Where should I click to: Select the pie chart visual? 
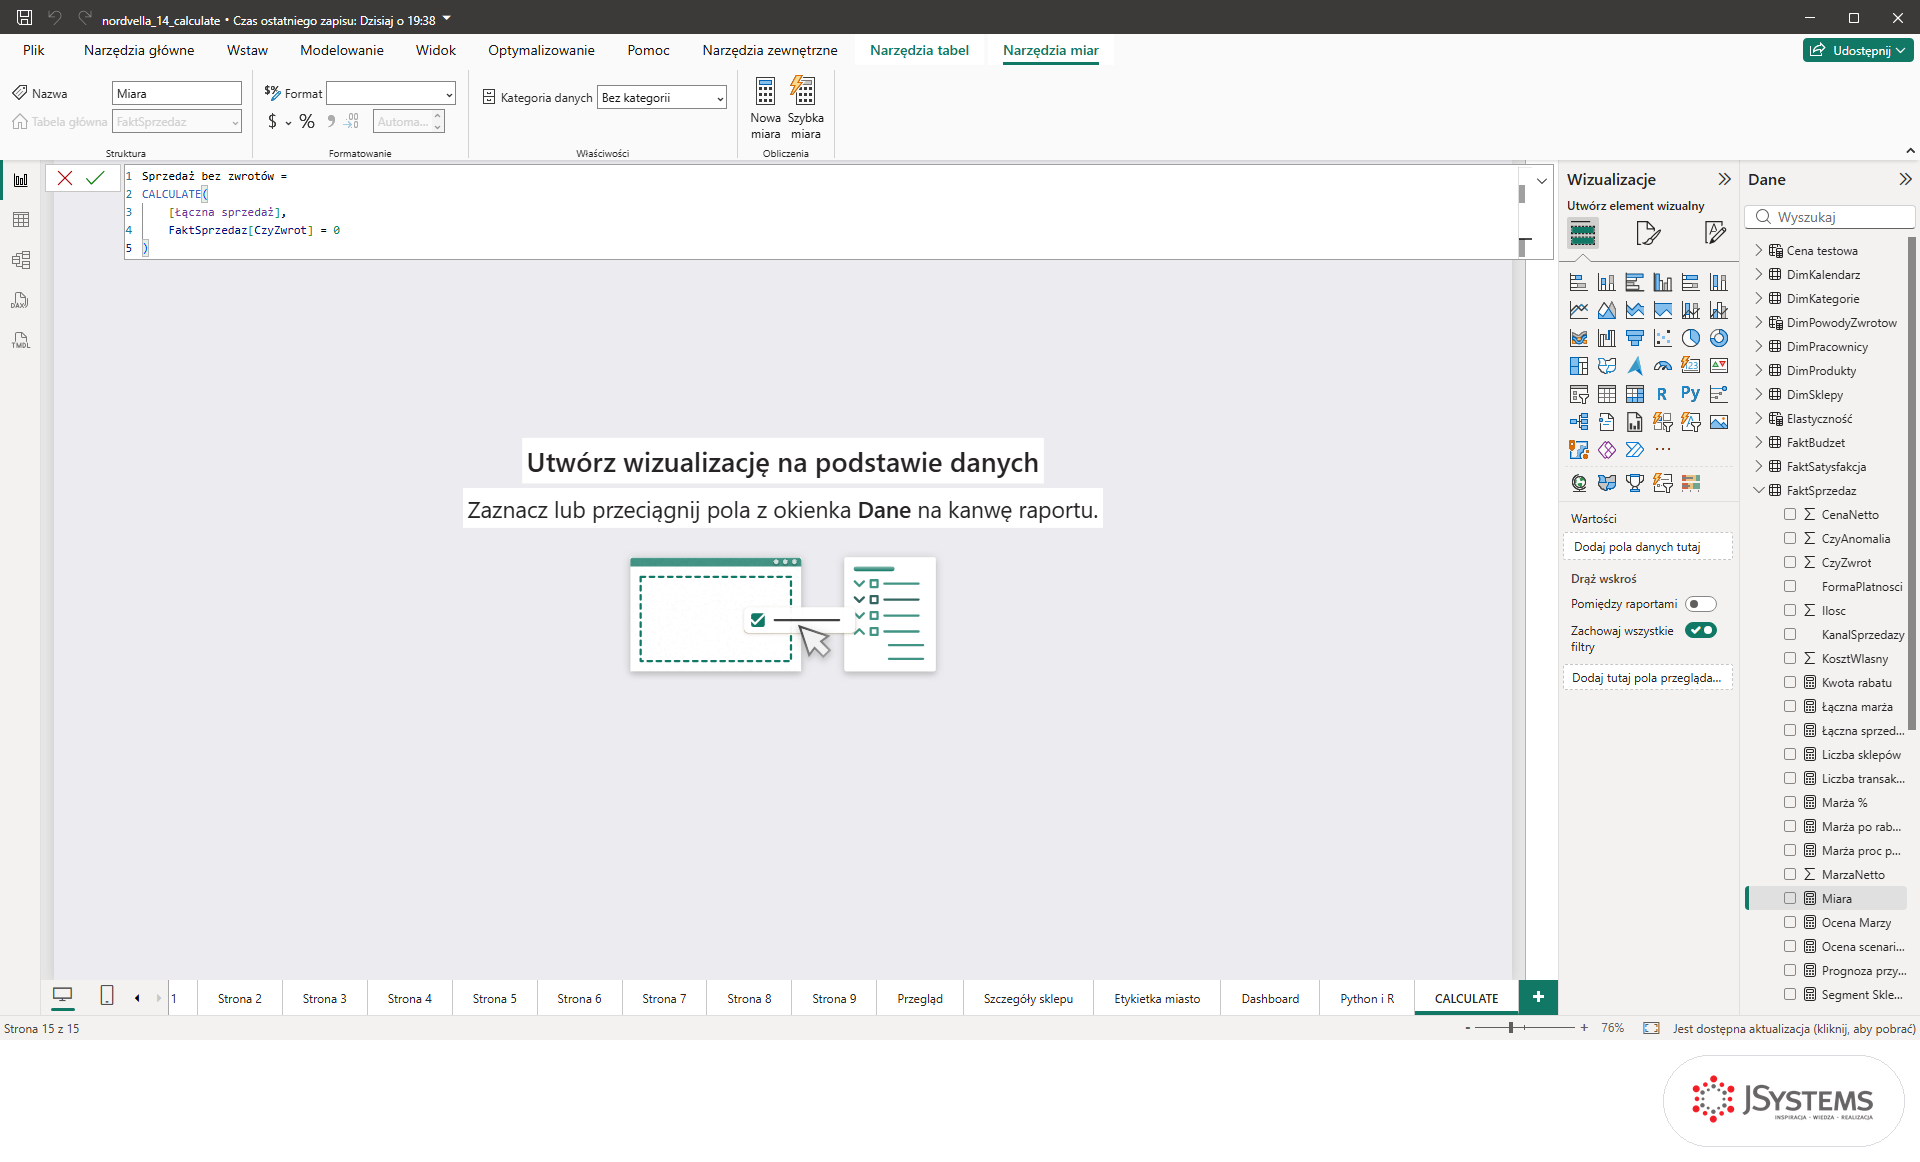[x=1690, y=338]
